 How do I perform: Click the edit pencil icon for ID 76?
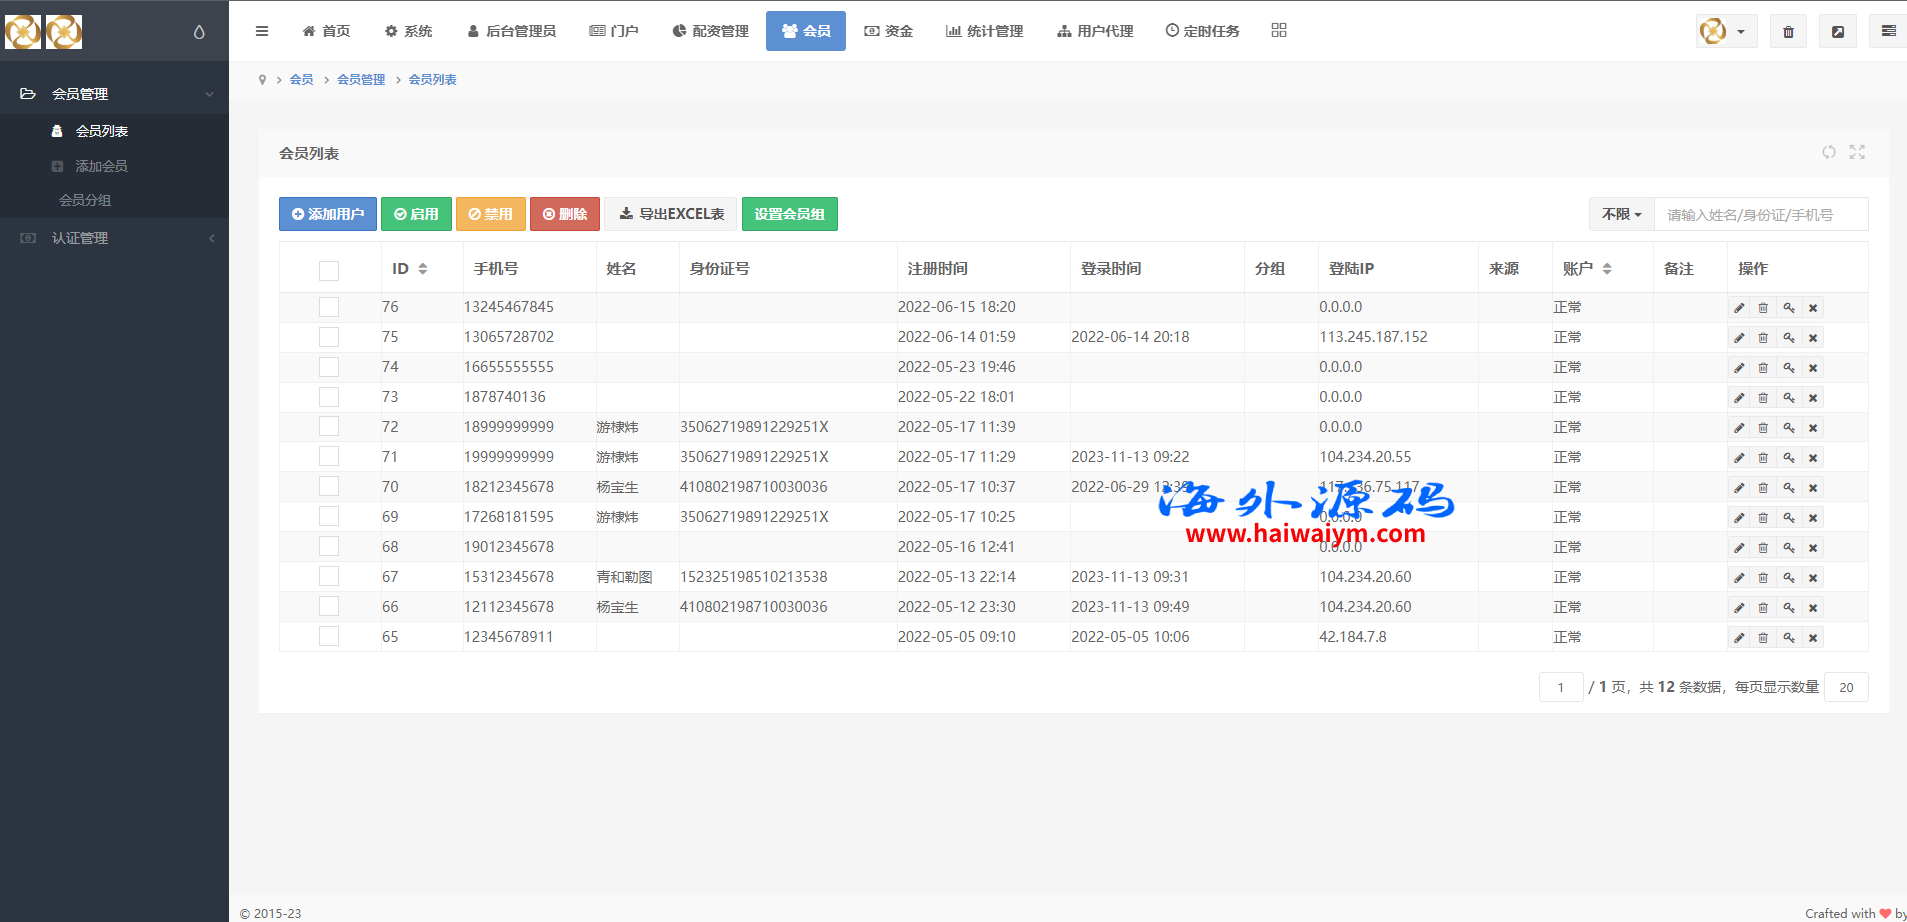point(1739,308)
